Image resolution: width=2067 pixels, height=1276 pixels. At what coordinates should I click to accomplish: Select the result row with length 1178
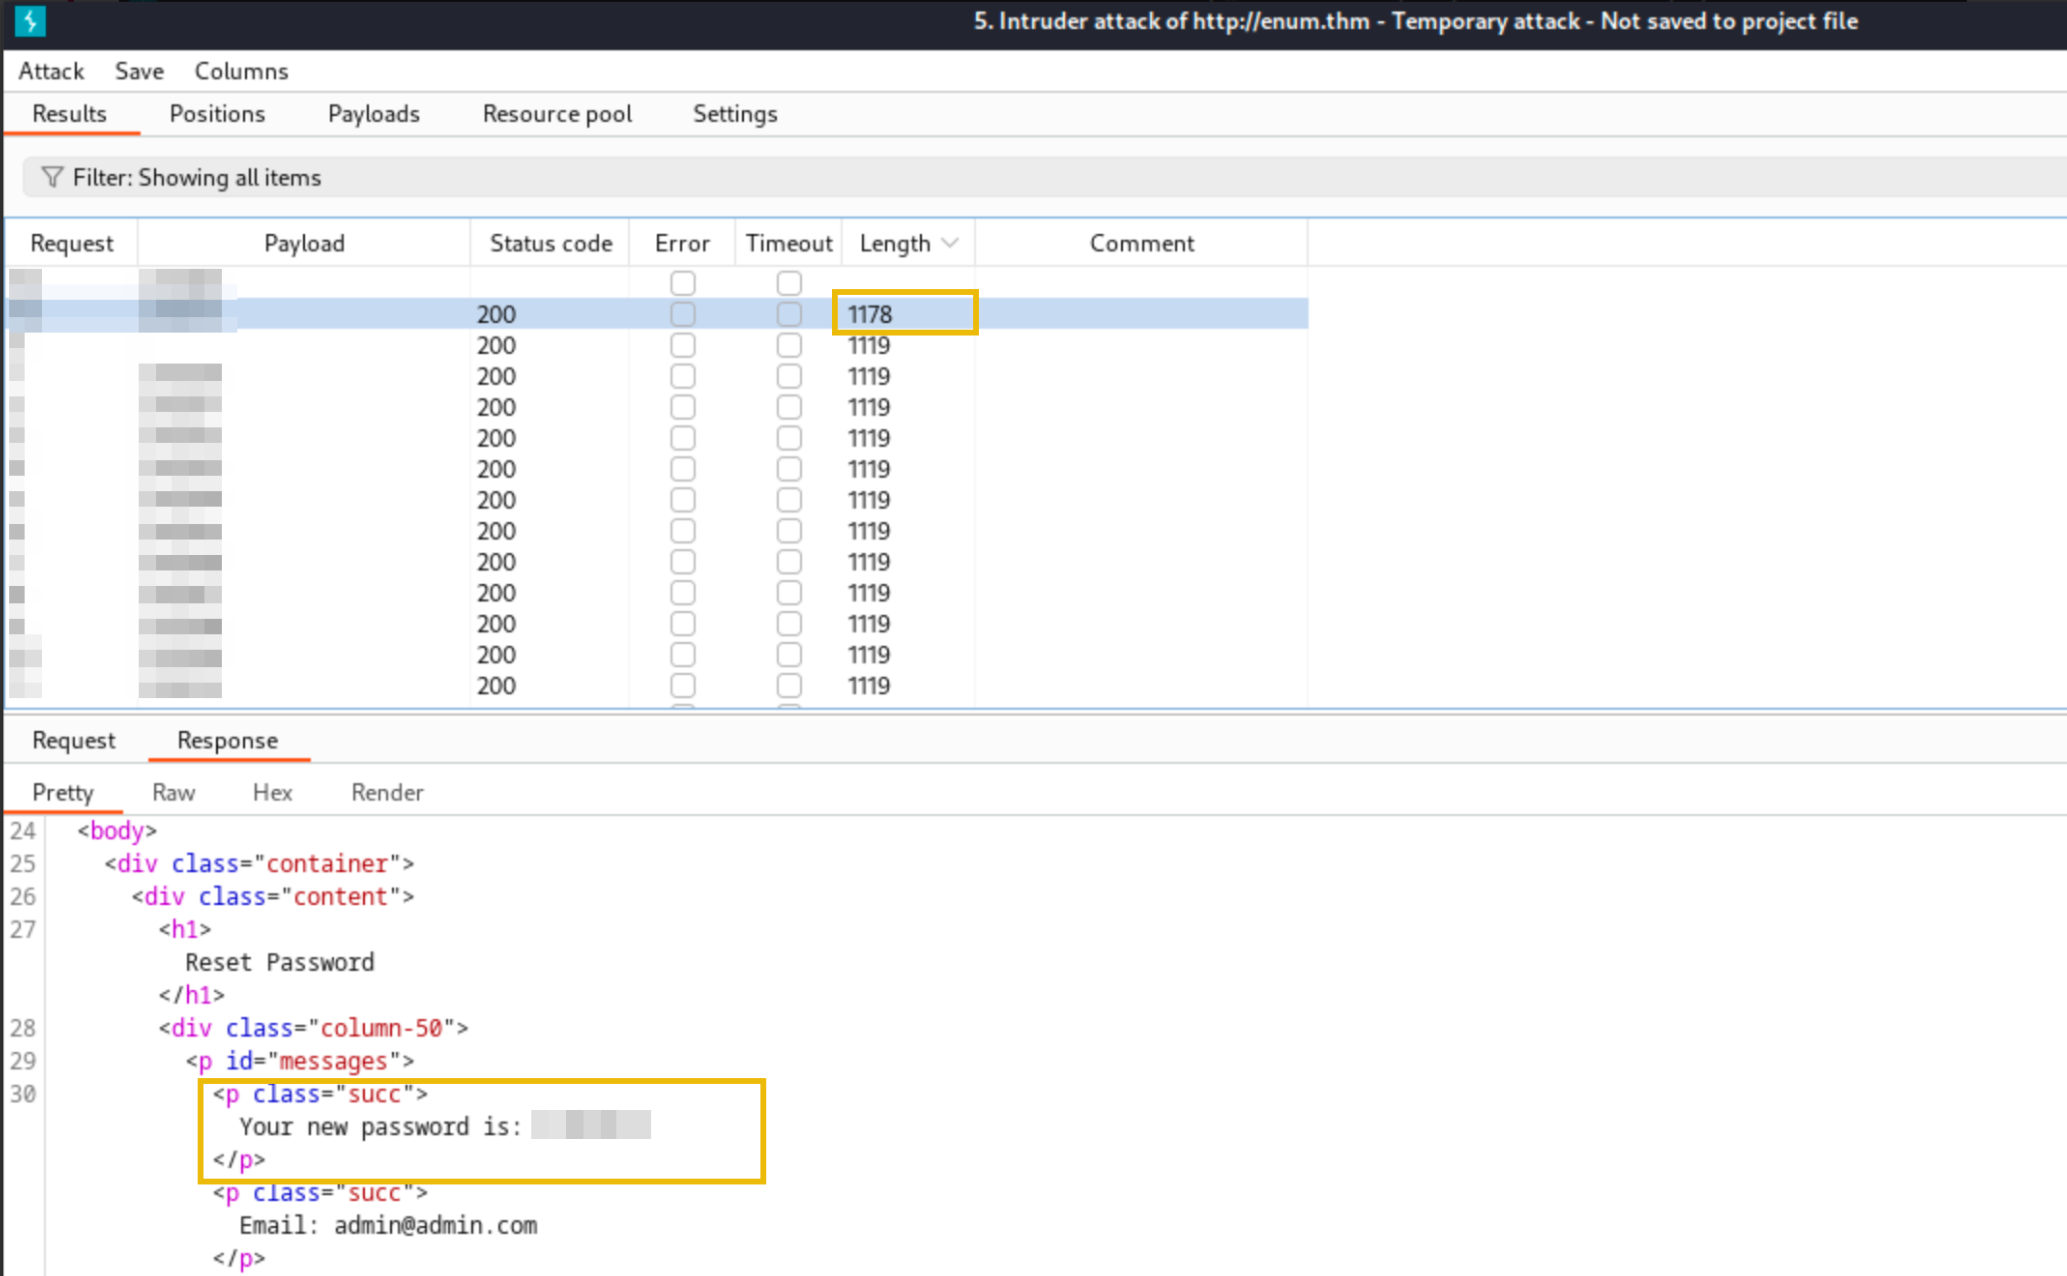click(868, 314)
